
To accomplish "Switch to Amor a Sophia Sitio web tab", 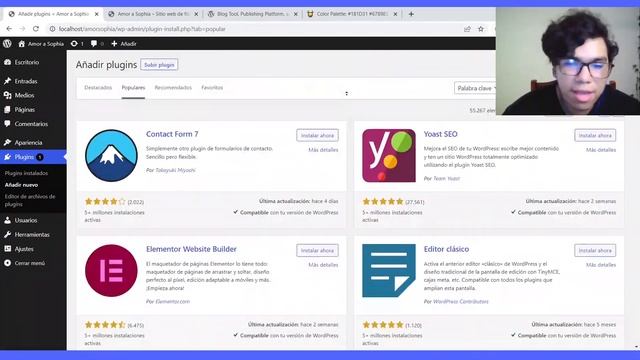I will point(153,14).
